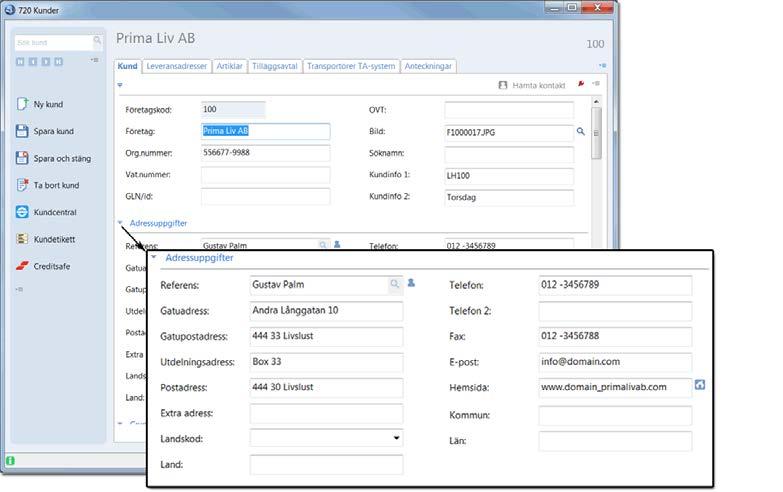Jump to the last customer record
783x492 pixels.
pos(58,61)
